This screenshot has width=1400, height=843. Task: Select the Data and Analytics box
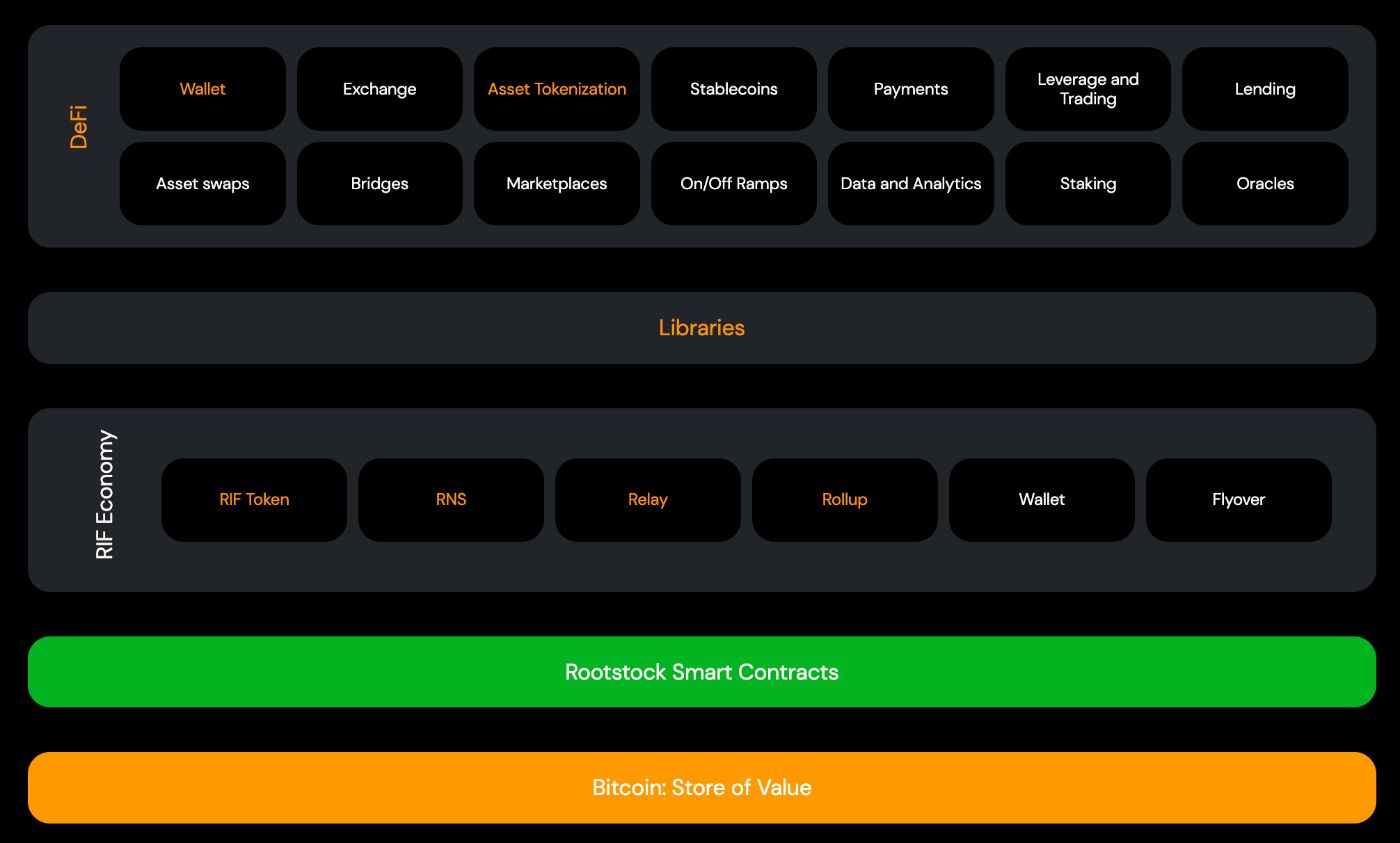pos(911,183)
